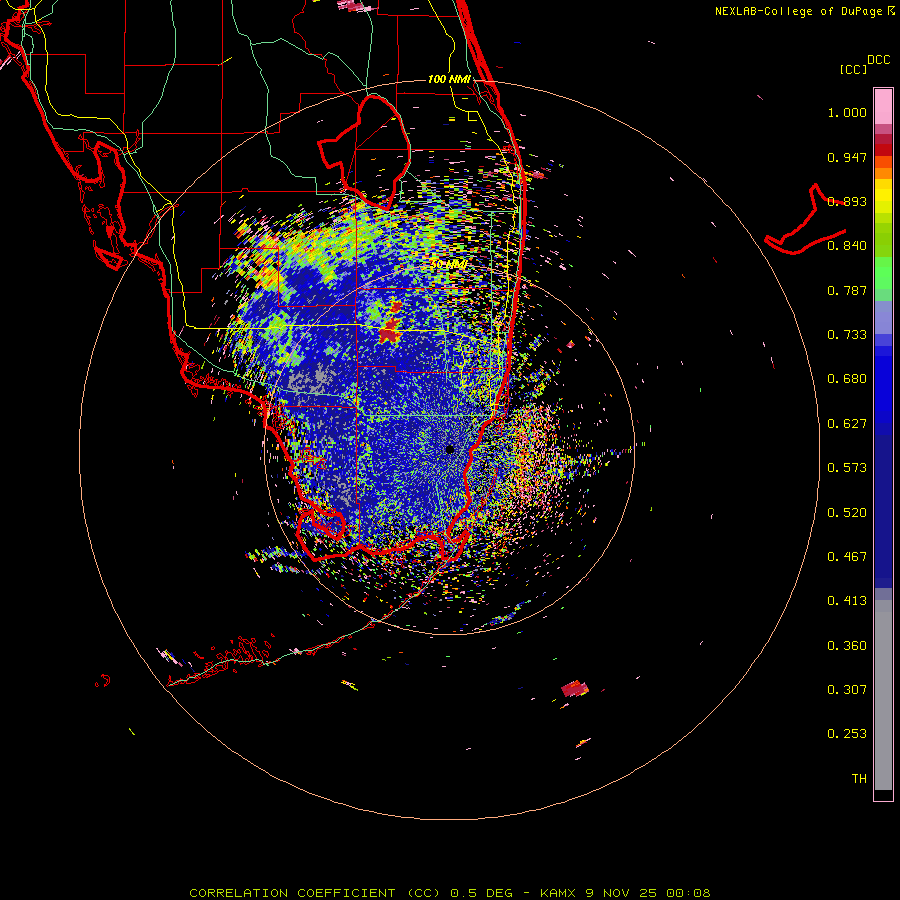Select the 0.360 scale value
900x900 pixels.
847,646
